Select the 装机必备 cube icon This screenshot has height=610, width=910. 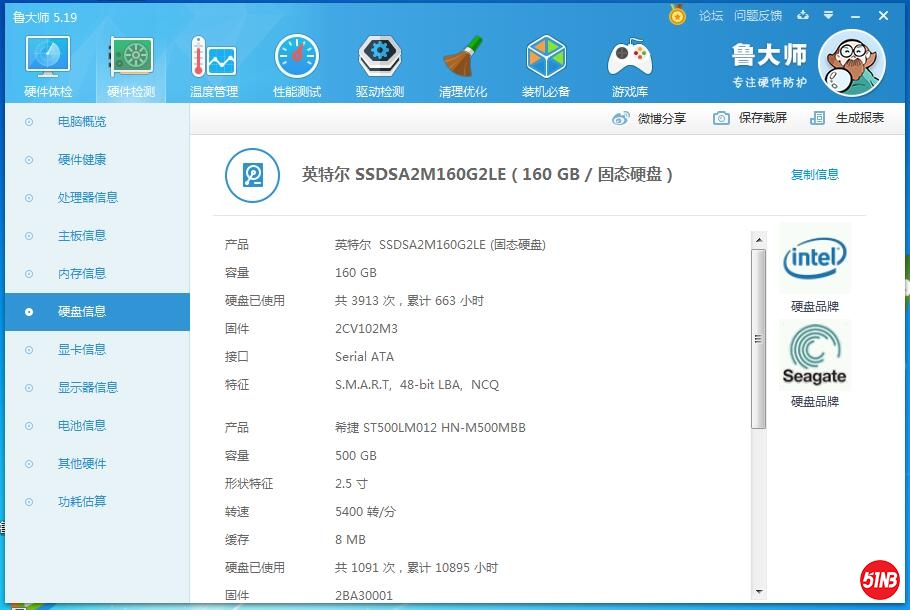546,60
